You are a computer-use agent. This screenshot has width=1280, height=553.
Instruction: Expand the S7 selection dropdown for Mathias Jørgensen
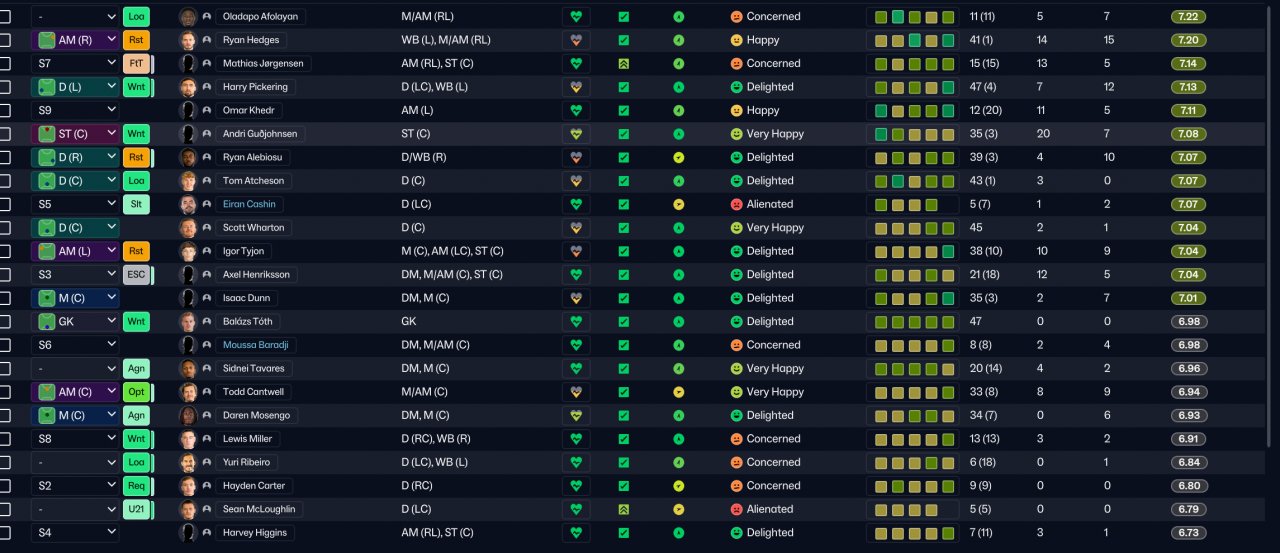click(75, 63)
